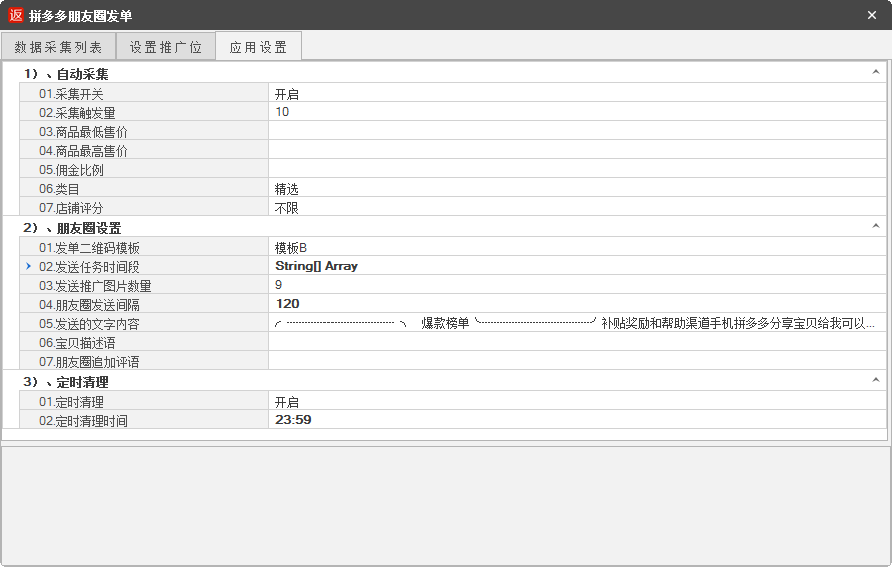Select the 04.朋友圈发送间隔 property label
The height and width of the screenshot is (567, 892).
pyautogui.click(x=89, y=305)
